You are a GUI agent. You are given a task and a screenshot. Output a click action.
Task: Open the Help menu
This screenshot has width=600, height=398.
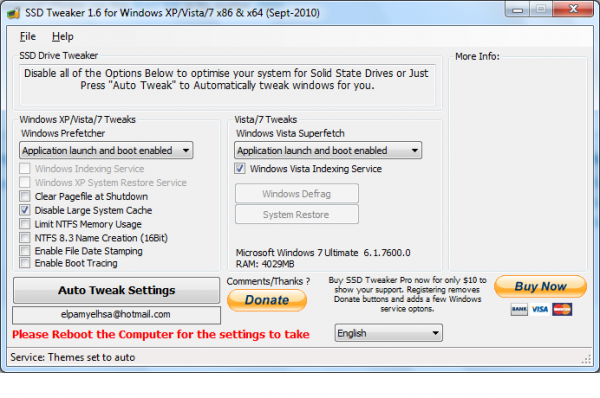(x=63, y=37)
